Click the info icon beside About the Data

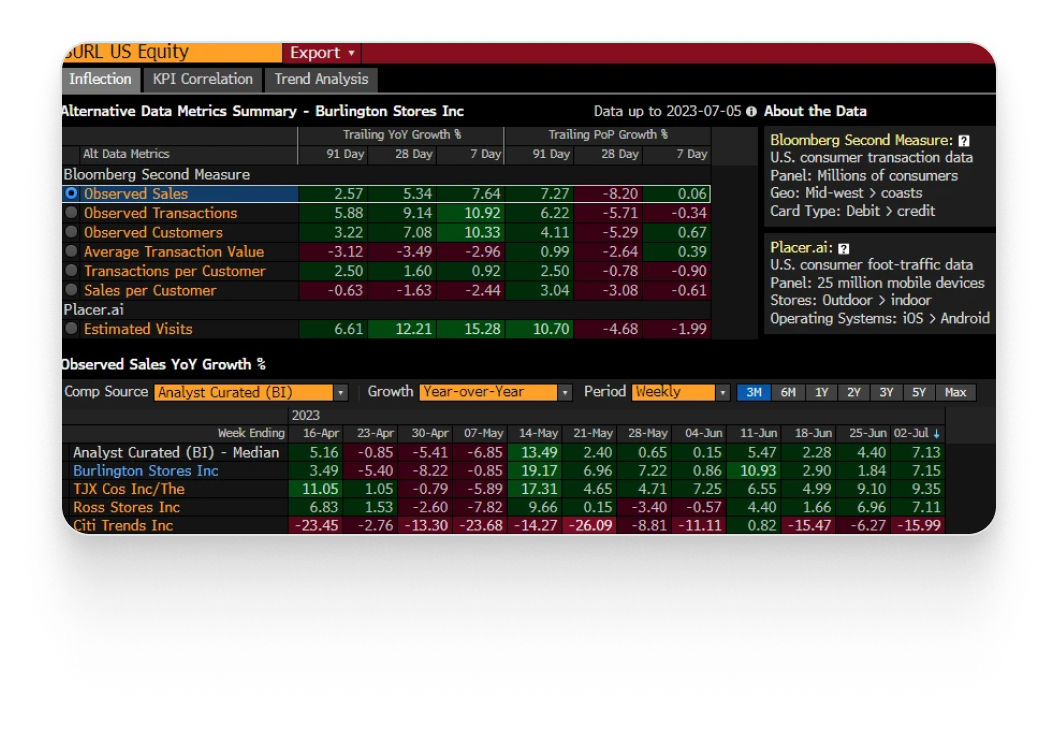tap(750, 112)
